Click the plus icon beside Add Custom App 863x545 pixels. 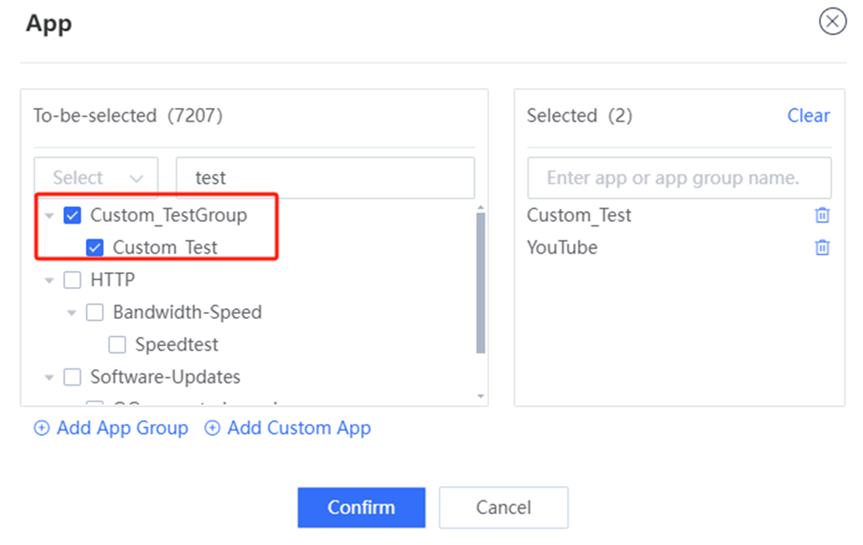(212, 428)
